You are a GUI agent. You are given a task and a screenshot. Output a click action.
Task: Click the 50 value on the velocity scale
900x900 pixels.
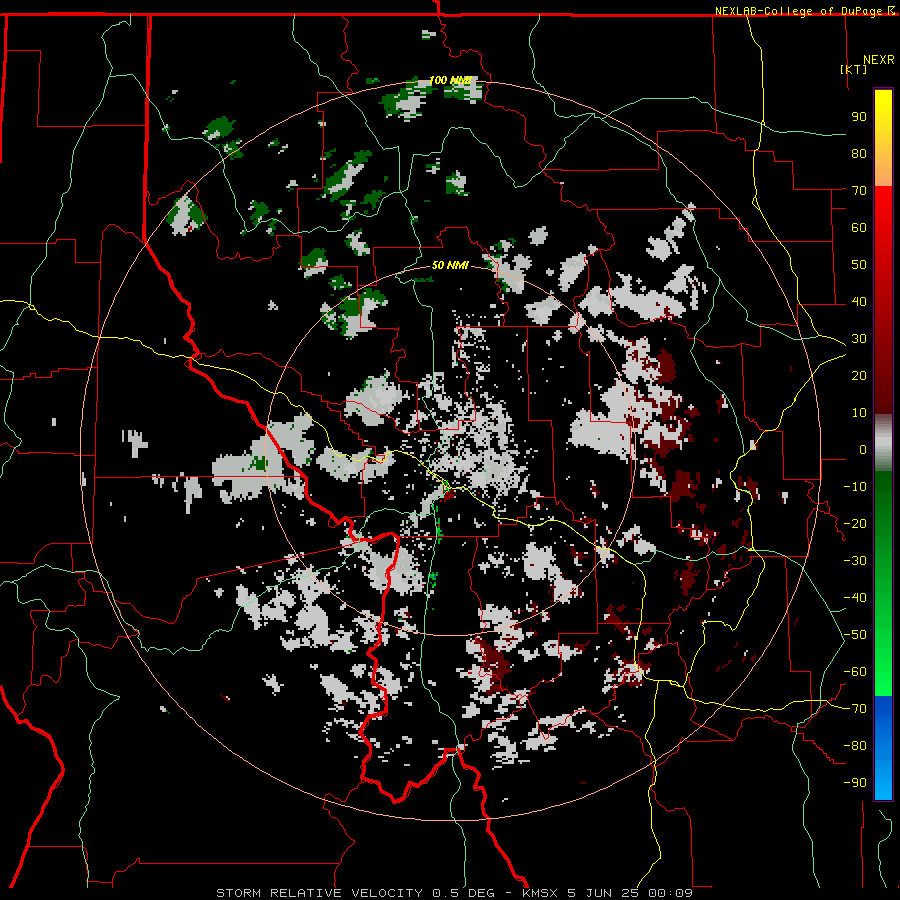click(x=859, y=265)
